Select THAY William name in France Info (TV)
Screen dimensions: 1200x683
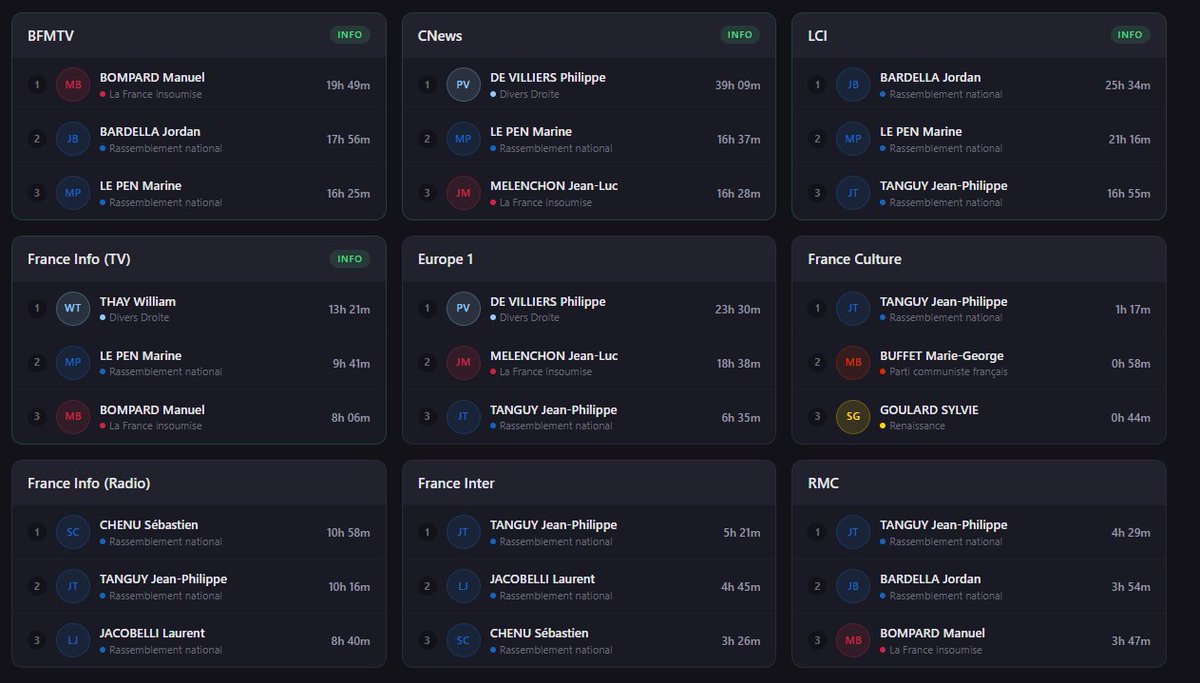coord(138,301)
